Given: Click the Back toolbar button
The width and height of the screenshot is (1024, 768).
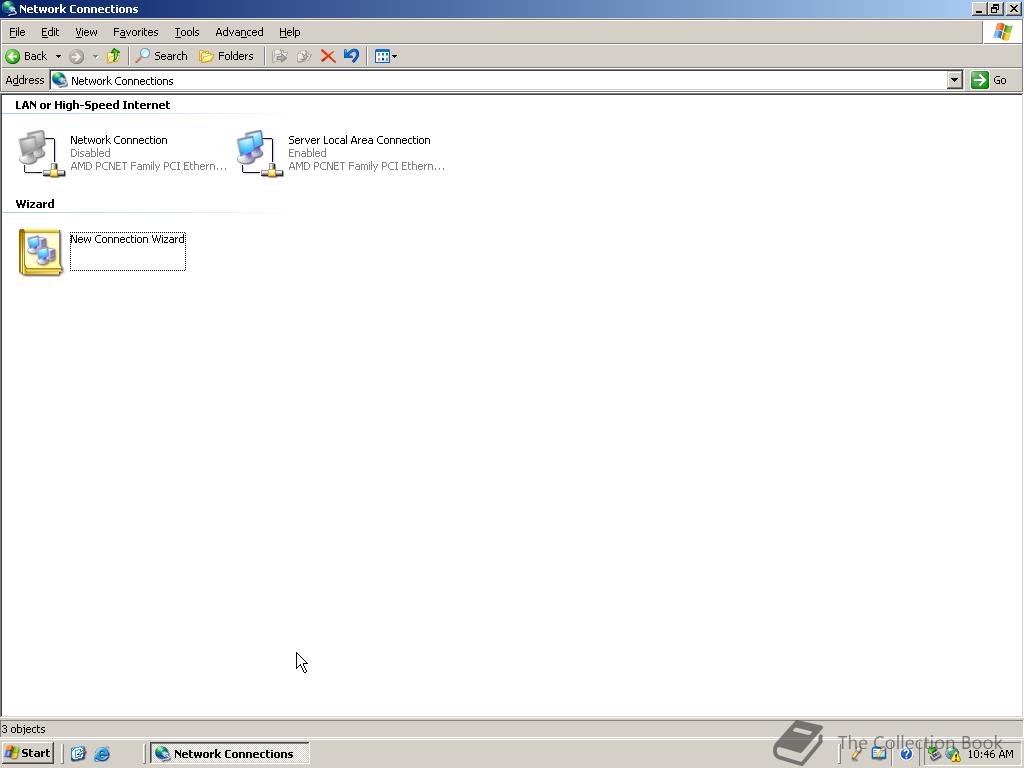Looking at the screenshot, I should coord(27,56).
